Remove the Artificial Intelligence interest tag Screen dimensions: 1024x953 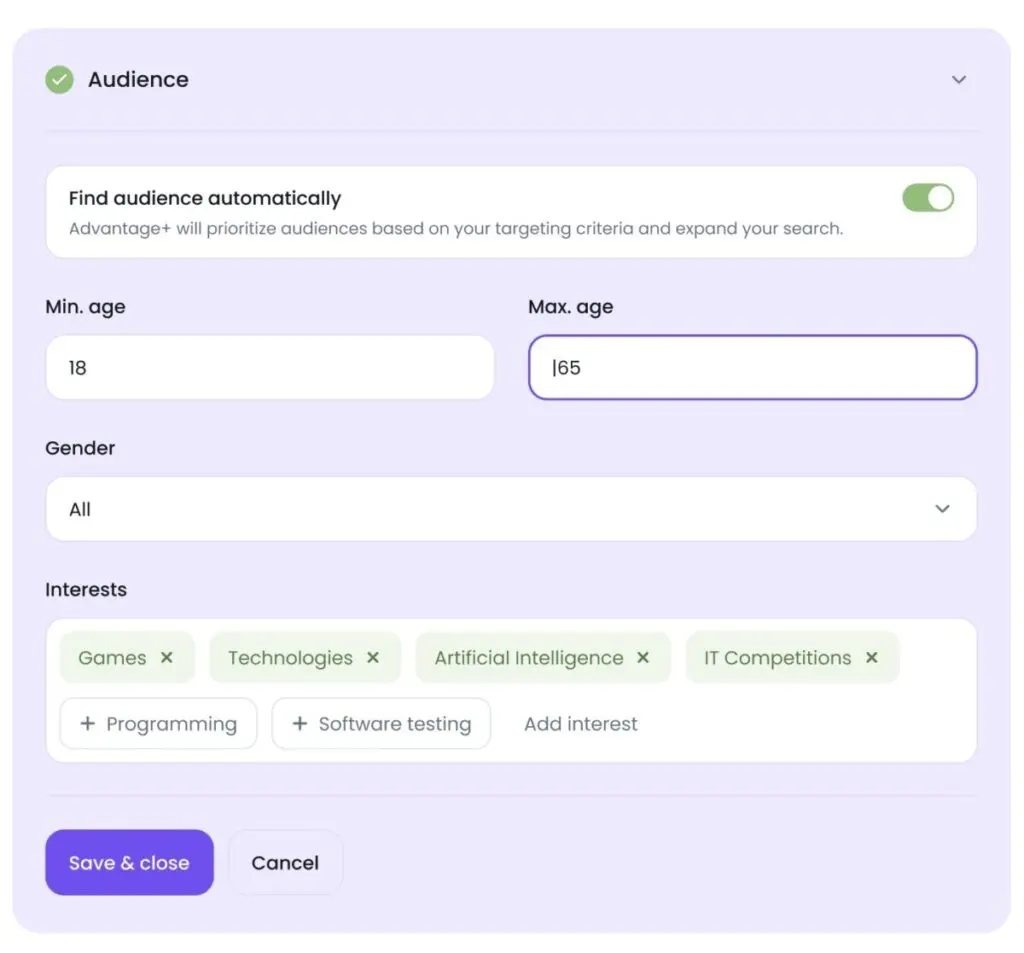pos(643,657)
